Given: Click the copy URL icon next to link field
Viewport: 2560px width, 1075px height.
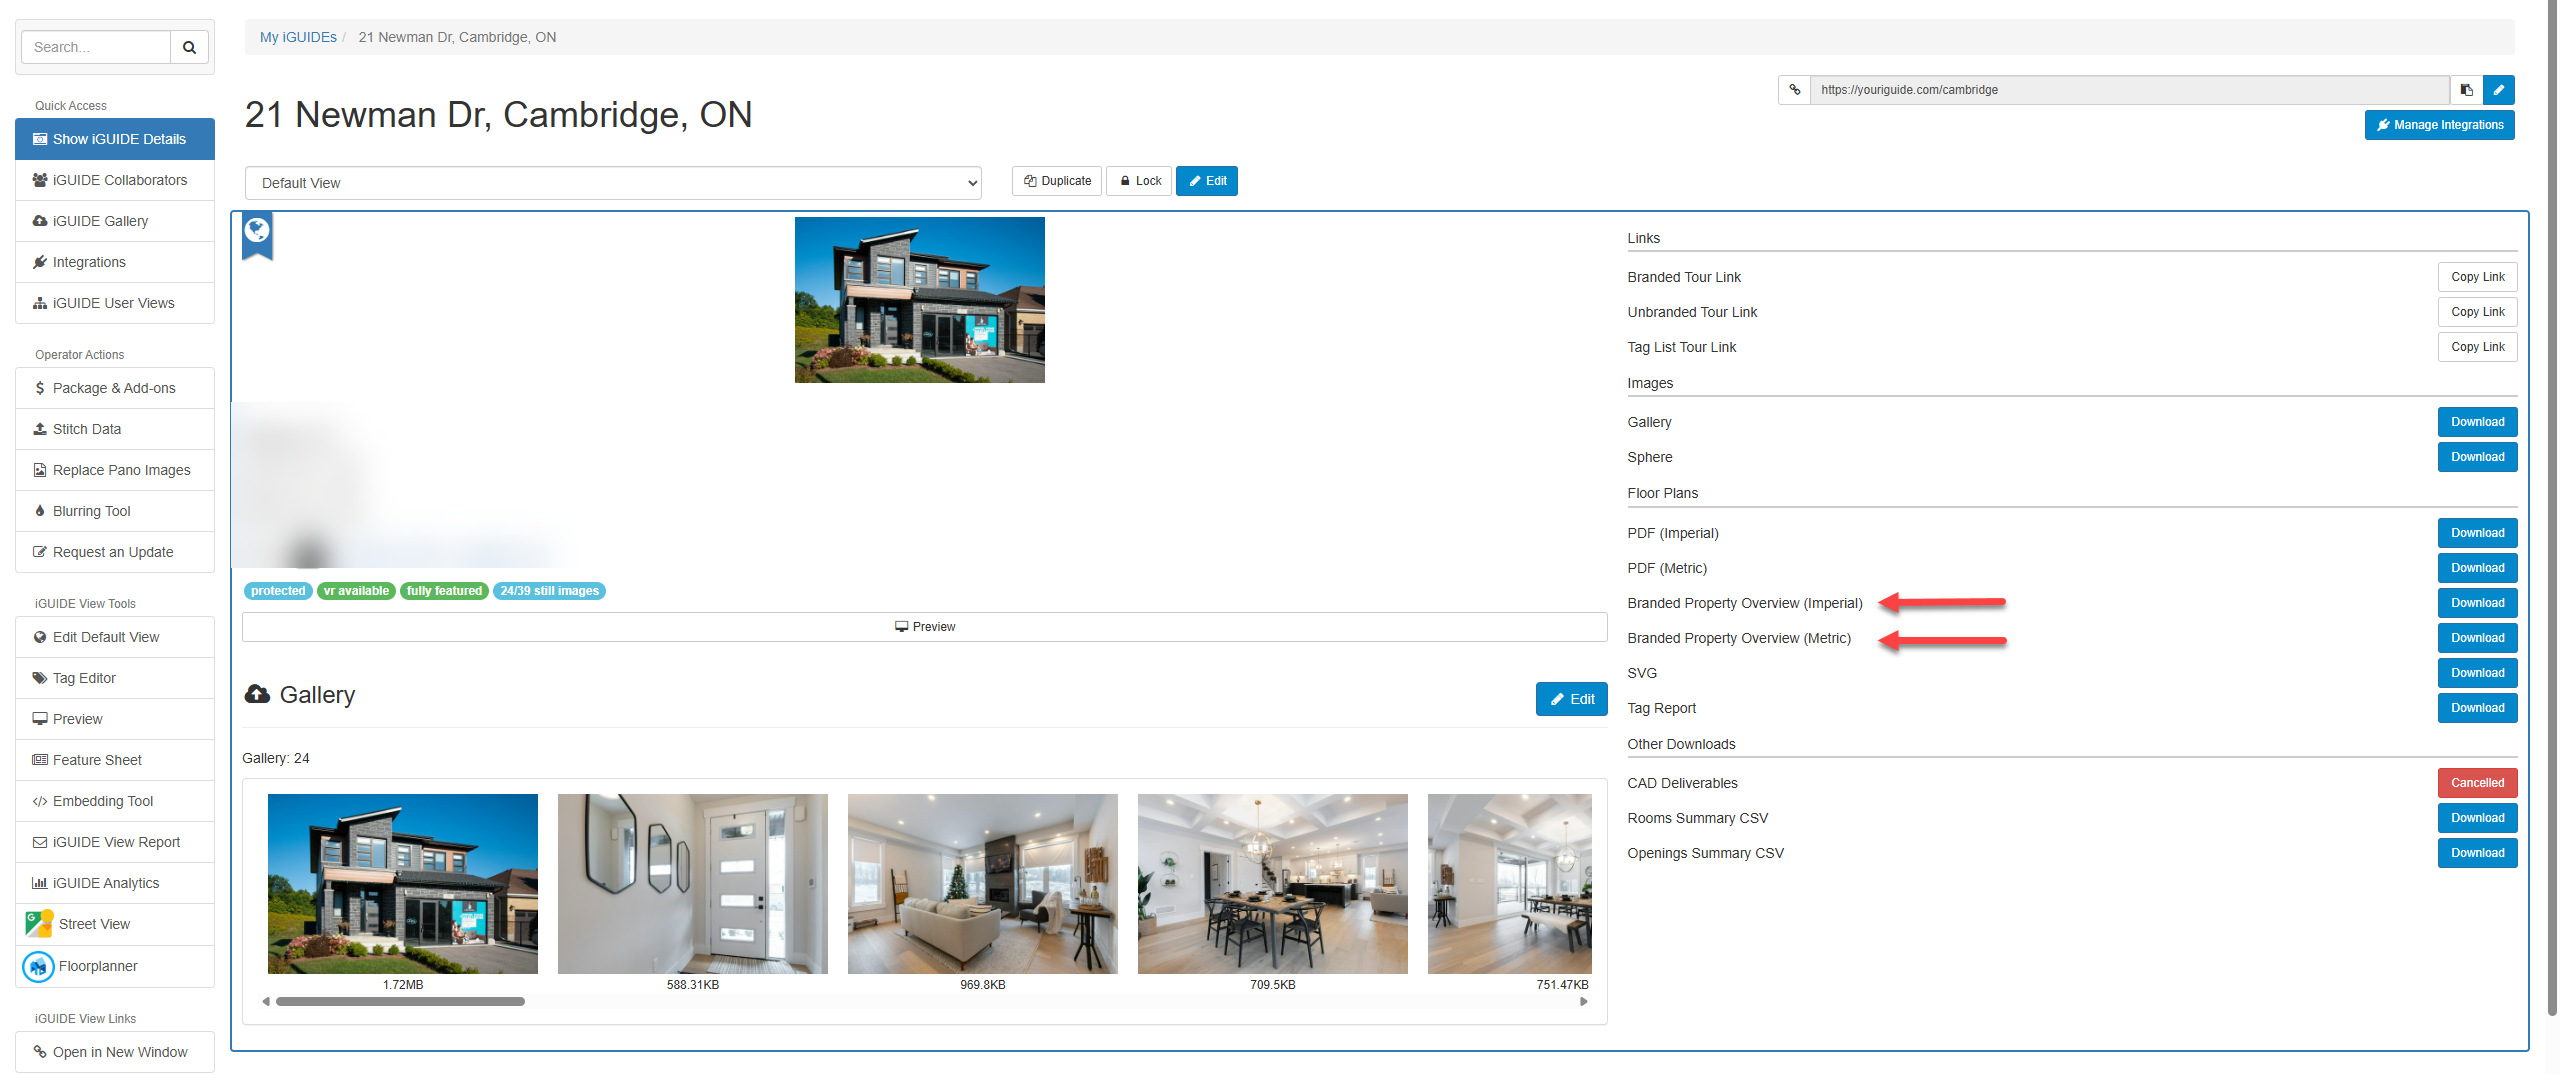Looking at the screenshot, I should pyautogui.click(x=2466, y=90).
